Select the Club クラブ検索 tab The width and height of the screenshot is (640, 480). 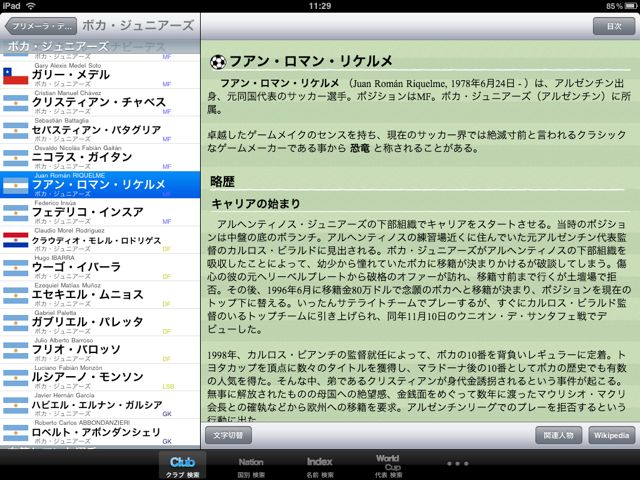(x=182, y=465)
